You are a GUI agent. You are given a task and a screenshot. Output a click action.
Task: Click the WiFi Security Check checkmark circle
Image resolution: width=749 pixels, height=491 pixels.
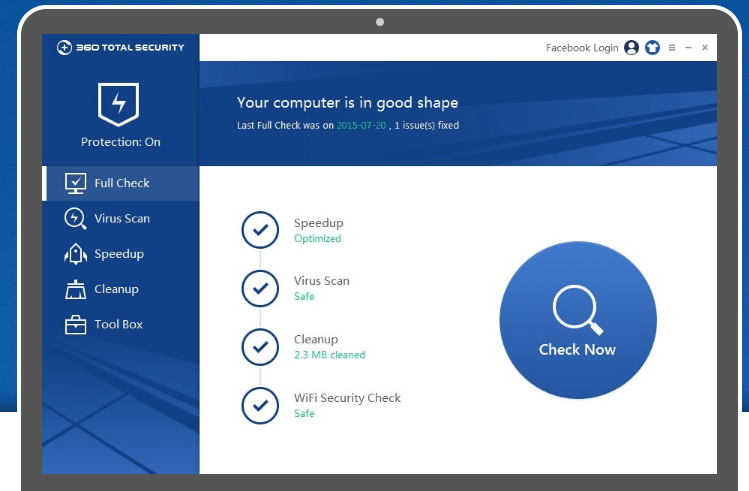click(x=260, y=406)
